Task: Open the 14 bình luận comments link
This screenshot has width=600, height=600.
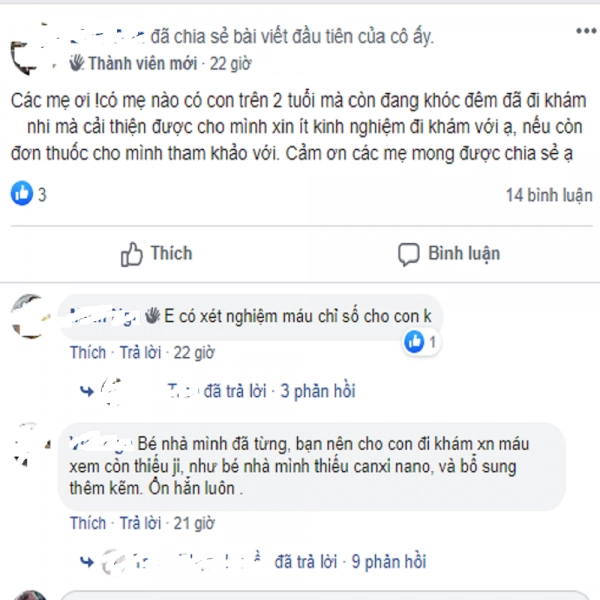Action: (x=549, y=195)
